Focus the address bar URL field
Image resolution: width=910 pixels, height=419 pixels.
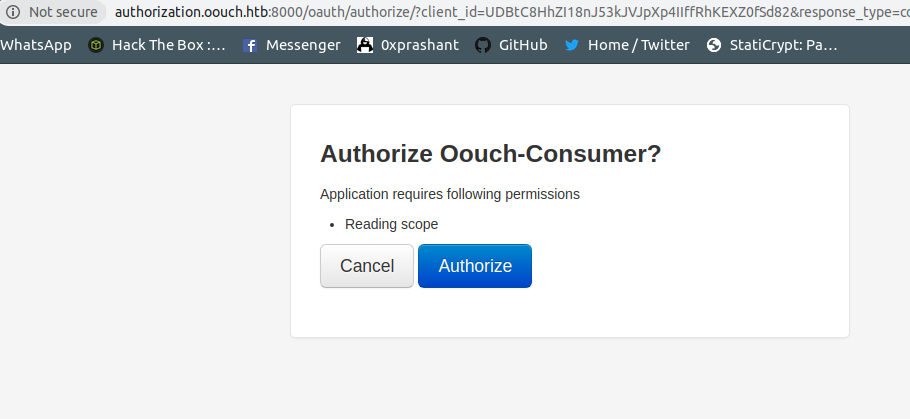point(500,12)
